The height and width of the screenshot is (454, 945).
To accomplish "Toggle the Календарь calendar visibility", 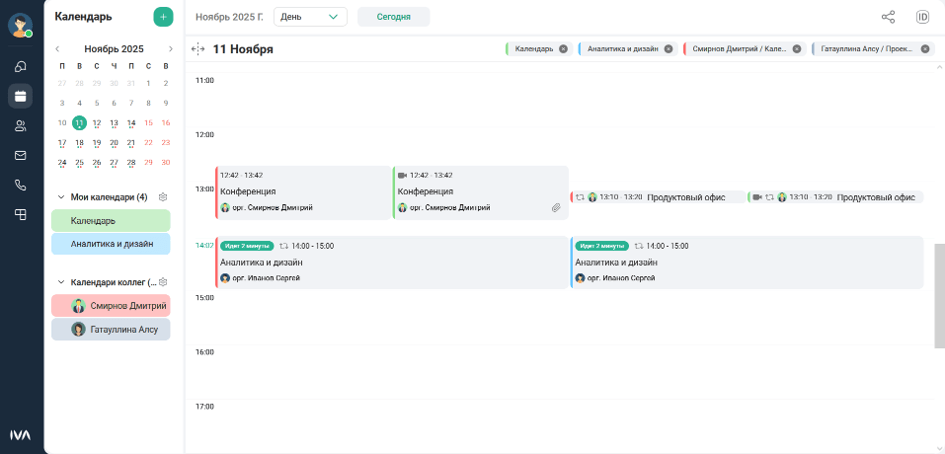I will click(x=111, y=220).
